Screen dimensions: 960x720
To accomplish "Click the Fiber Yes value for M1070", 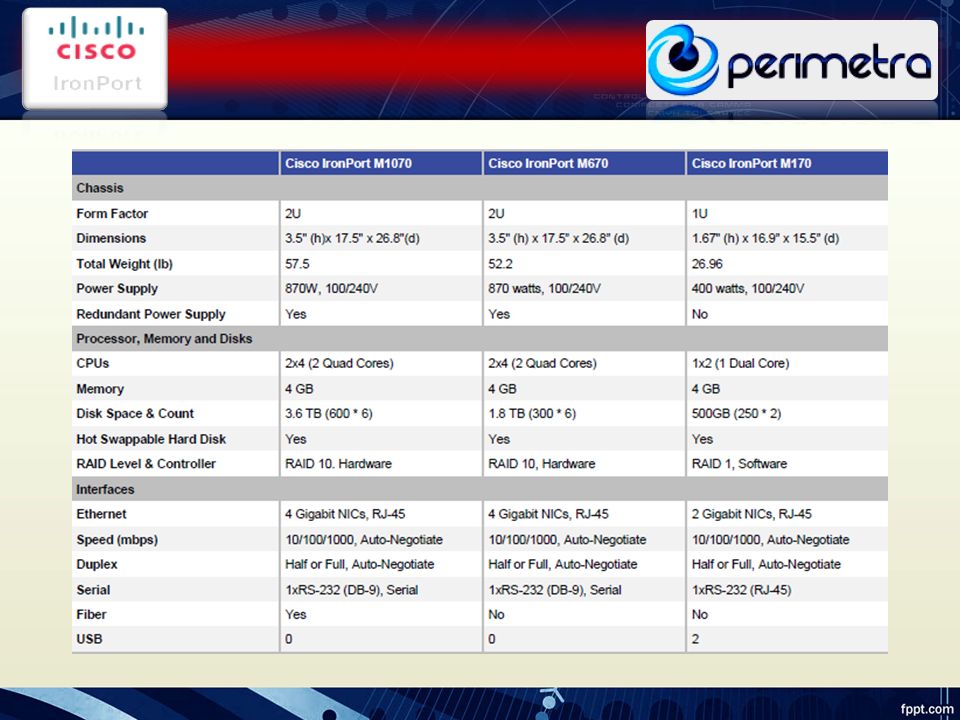I will tap(296, 614).
